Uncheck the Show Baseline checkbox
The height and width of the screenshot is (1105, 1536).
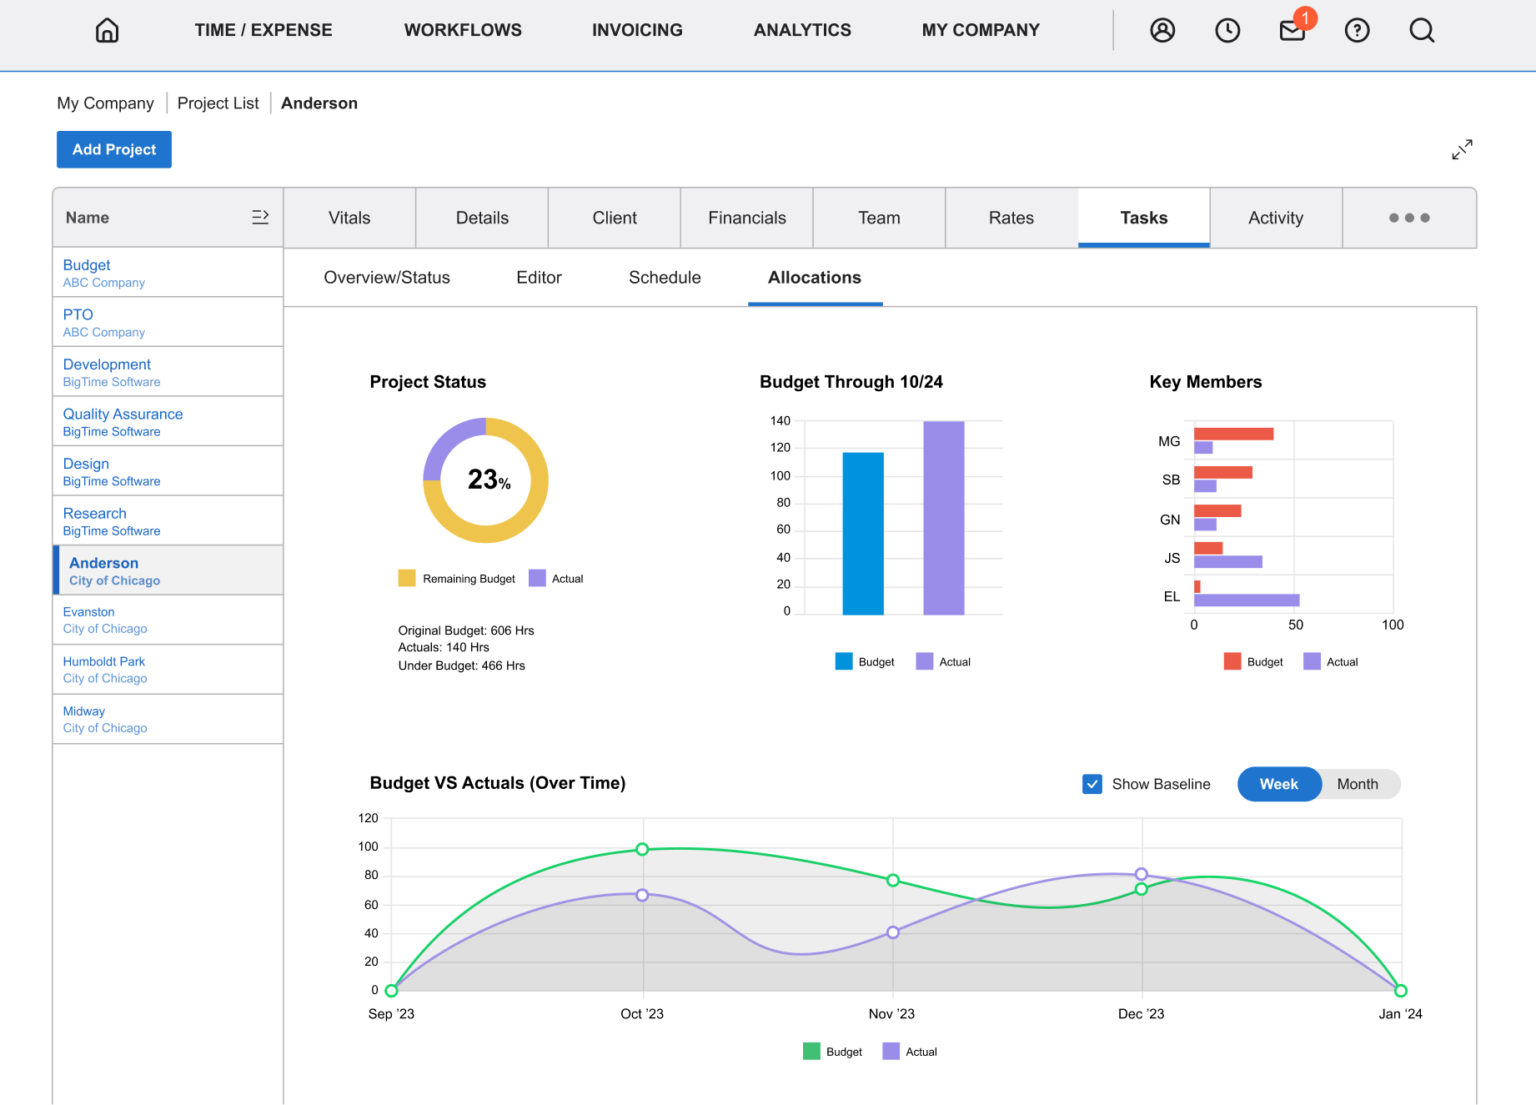click(x=1092, y=784)
